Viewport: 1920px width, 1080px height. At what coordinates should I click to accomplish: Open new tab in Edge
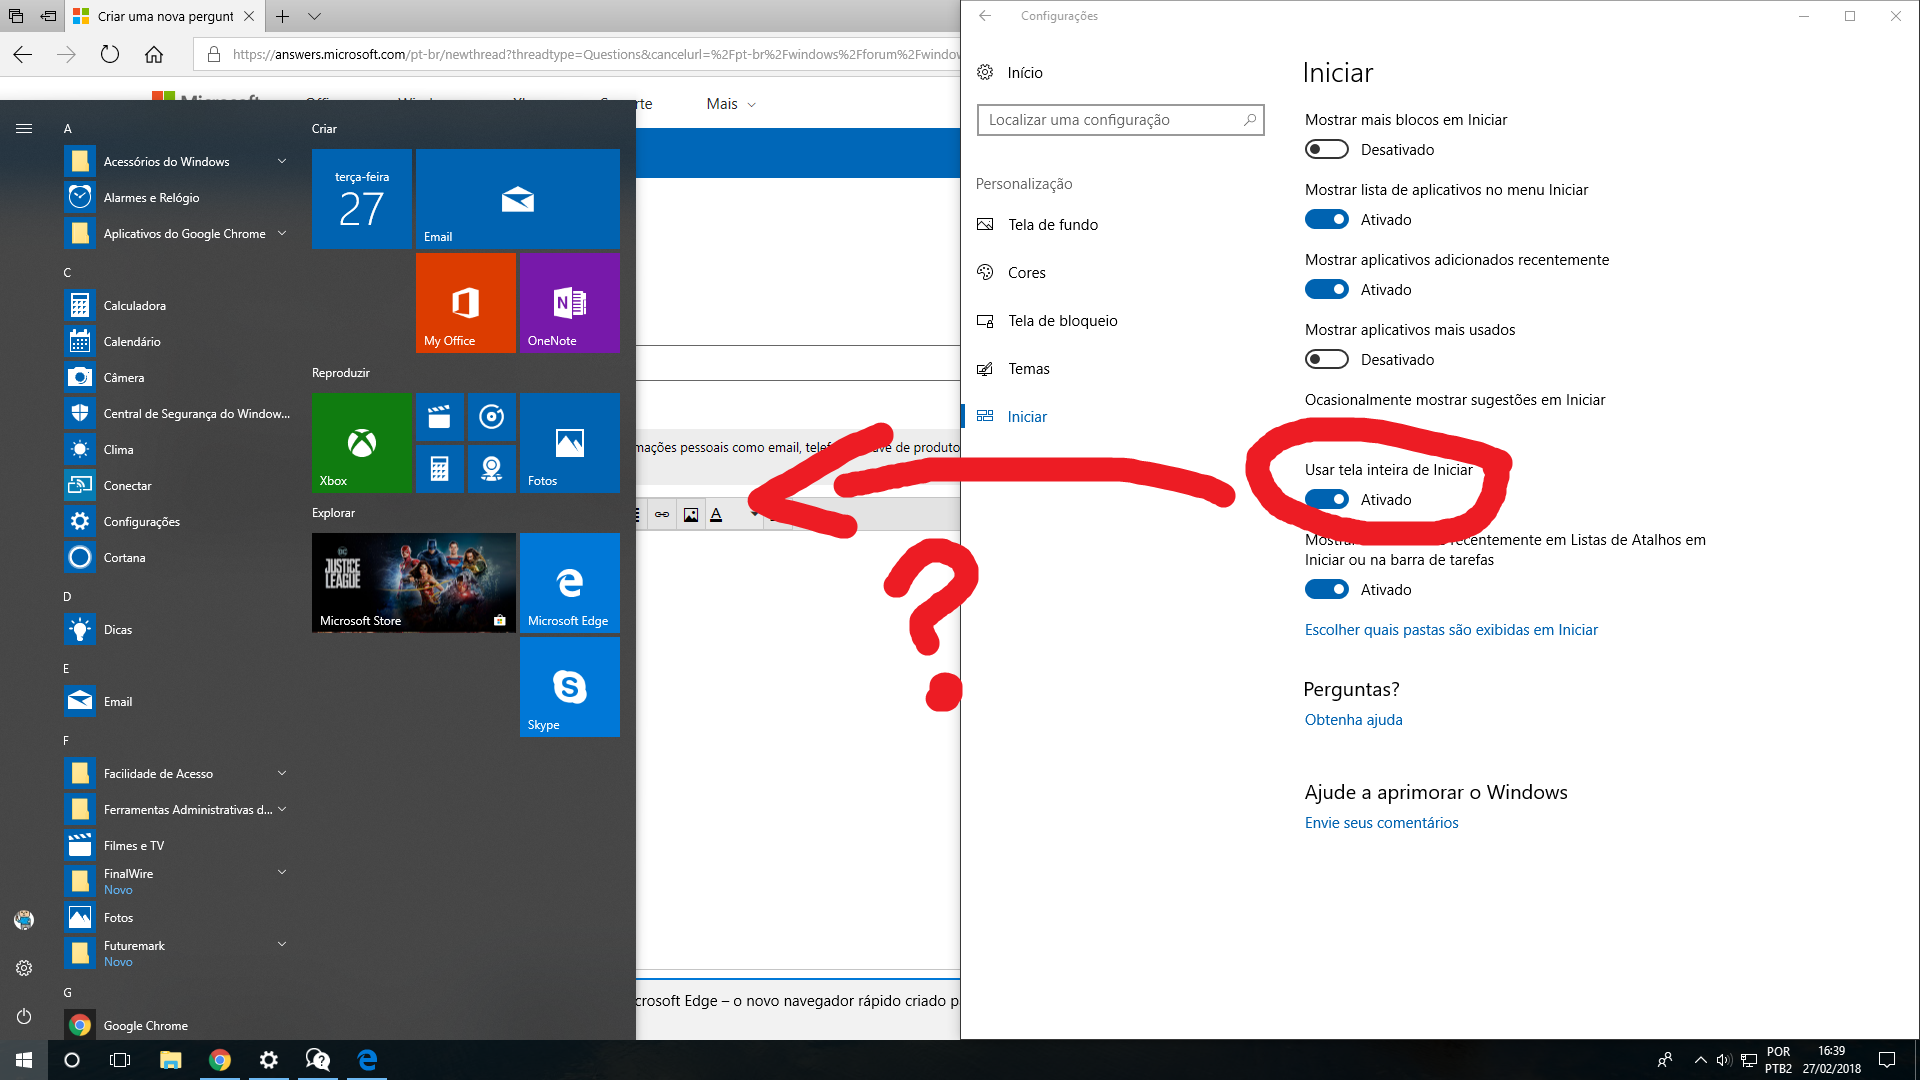(x=283, y=16)
